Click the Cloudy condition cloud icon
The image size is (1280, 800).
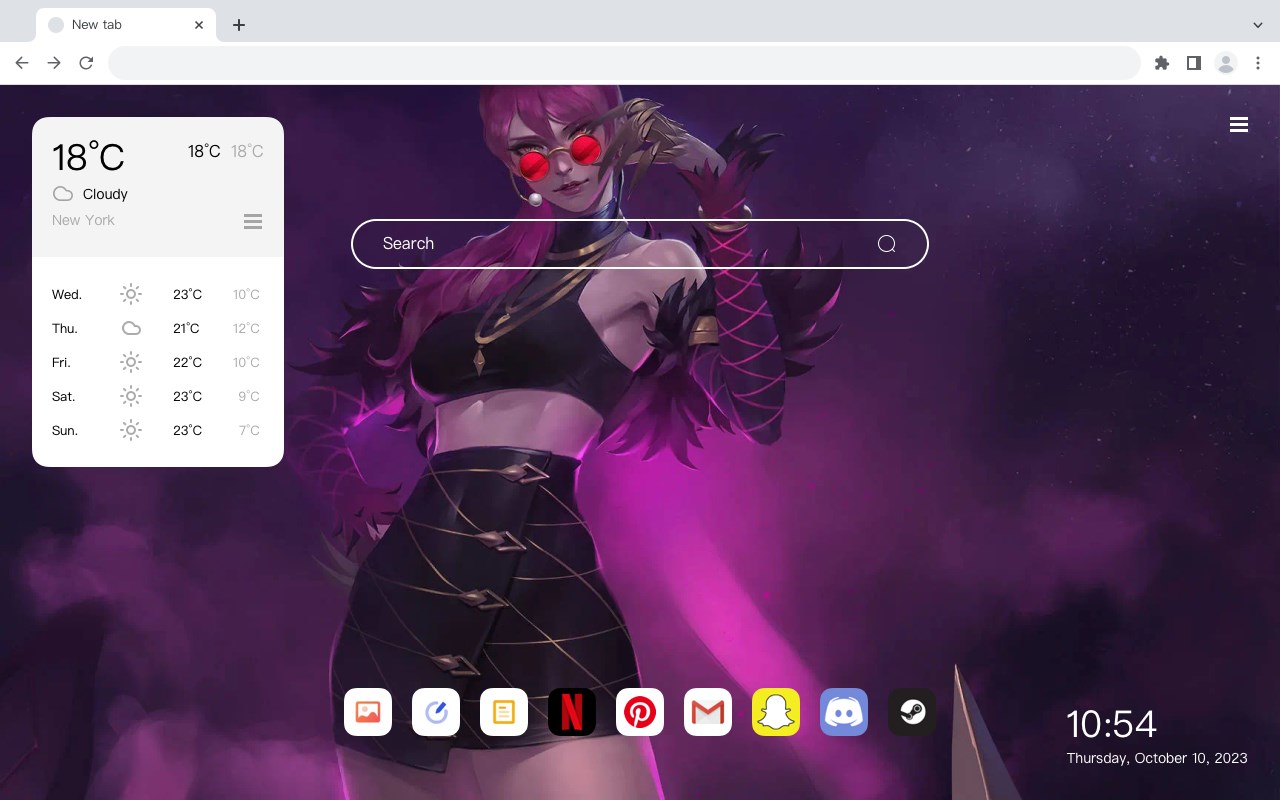tap(63, 194)
